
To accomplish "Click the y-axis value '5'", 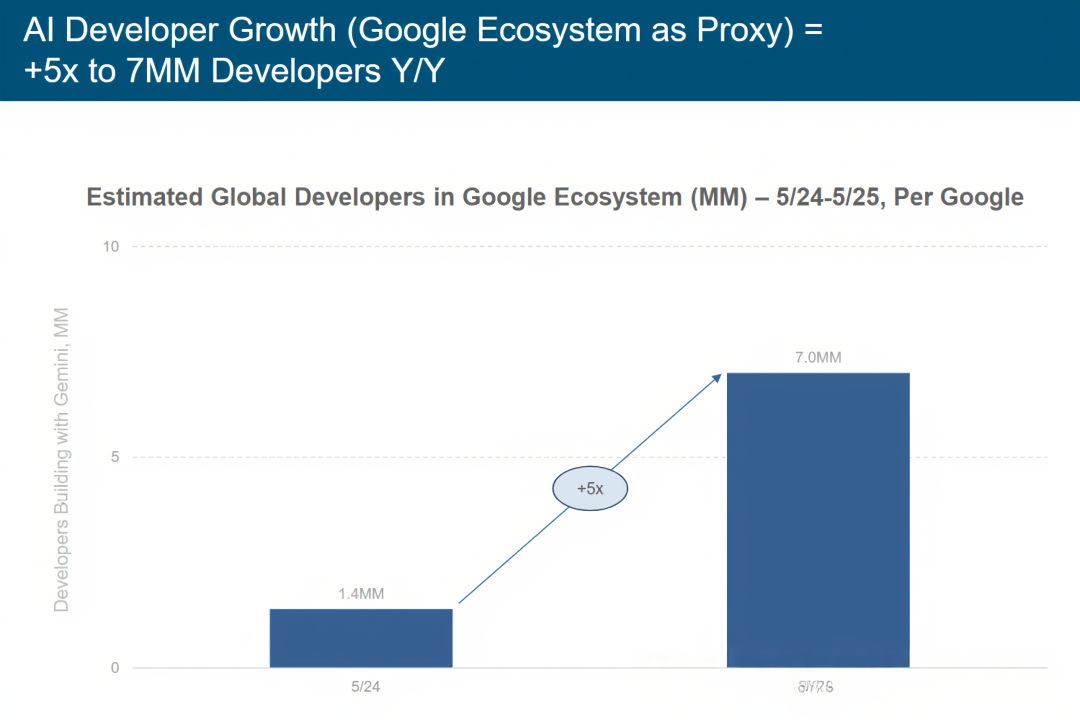I will (x=115, y=457).
